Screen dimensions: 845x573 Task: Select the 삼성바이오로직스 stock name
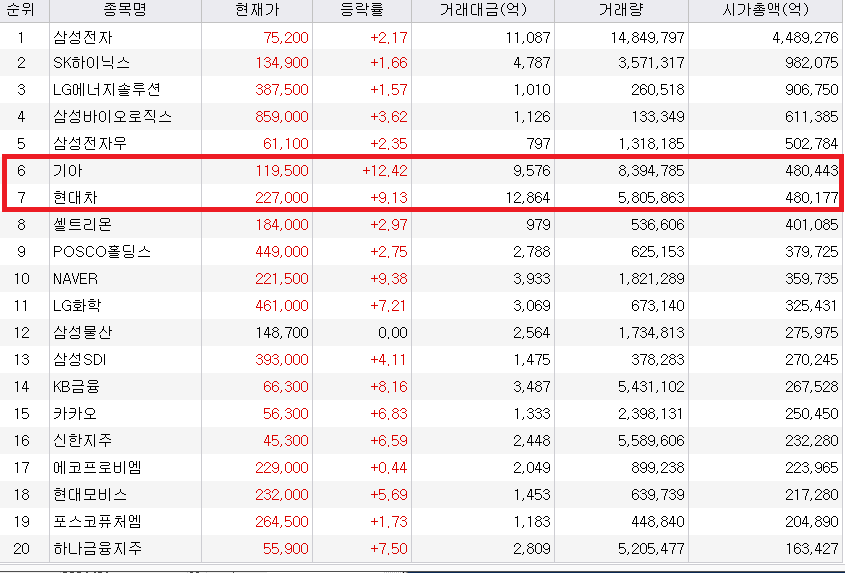pos(112,116)
